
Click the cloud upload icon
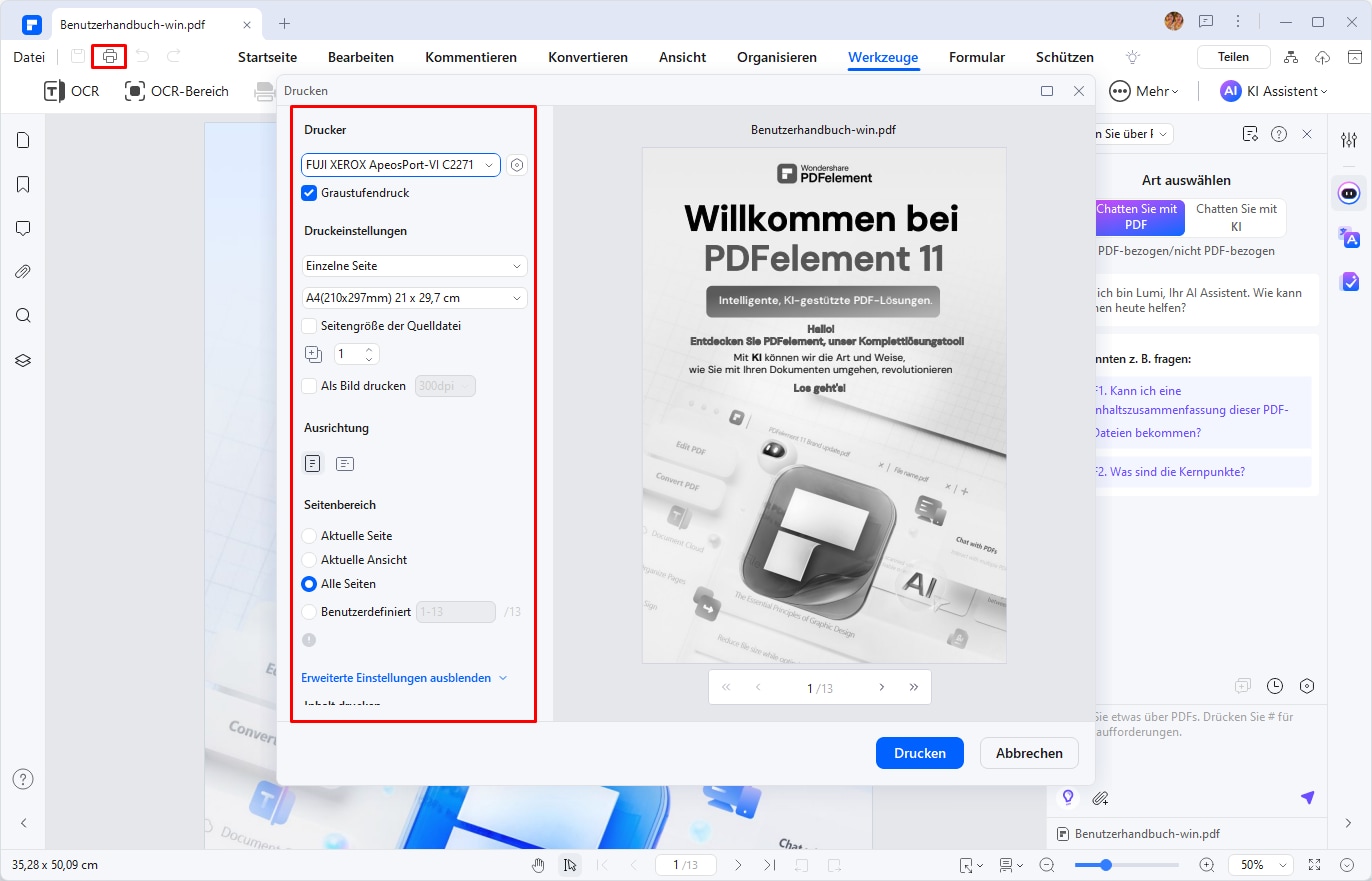point(1322,57)
